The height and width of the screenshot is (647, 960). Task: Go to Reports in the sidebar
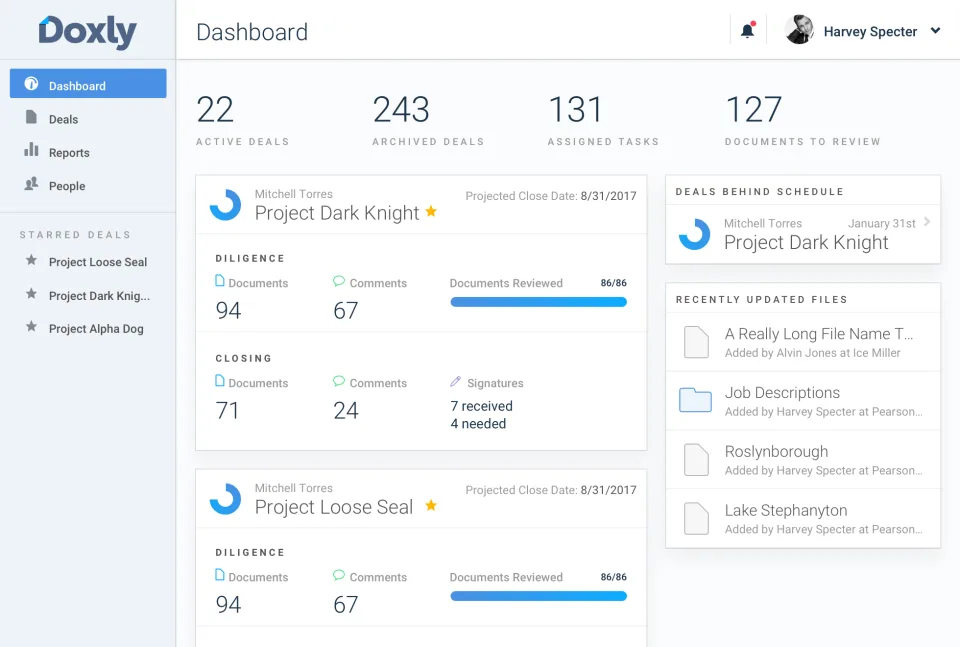click(69, 152)
